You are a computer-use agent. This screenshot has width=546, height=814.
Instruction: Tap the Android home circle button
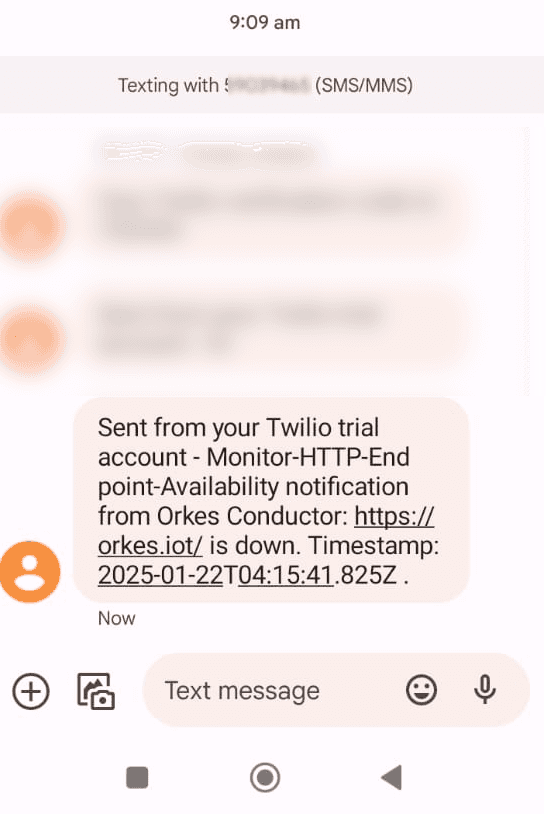265,777
